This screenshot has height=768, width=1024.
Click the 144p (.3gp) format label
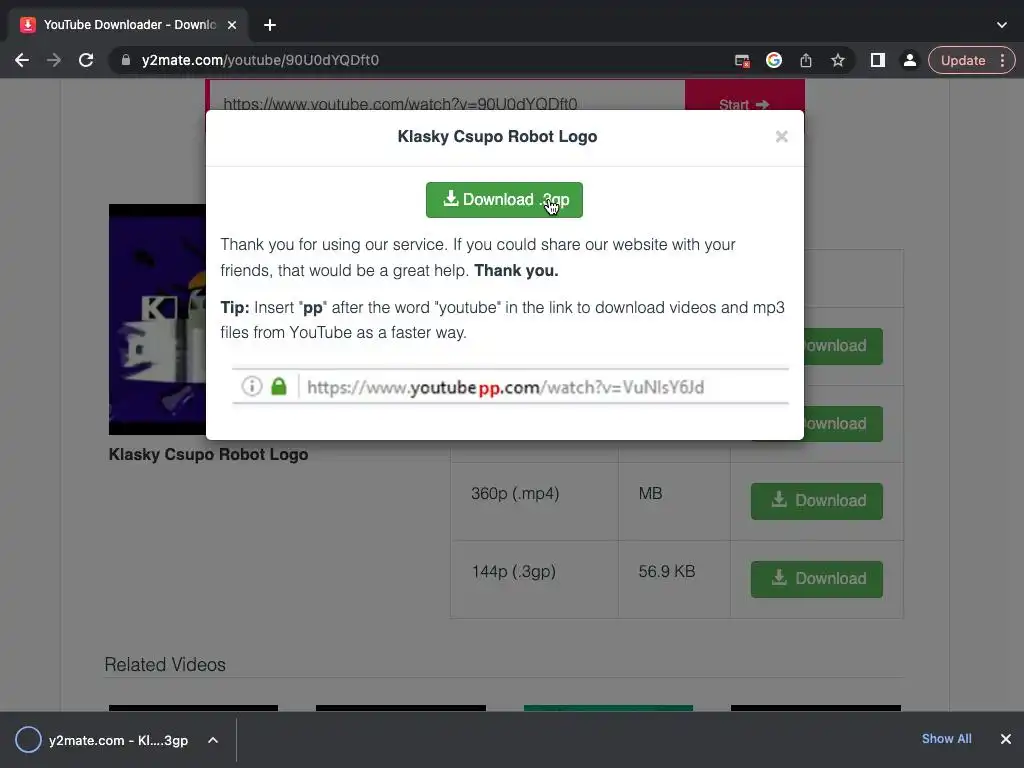tap(514, 571)
